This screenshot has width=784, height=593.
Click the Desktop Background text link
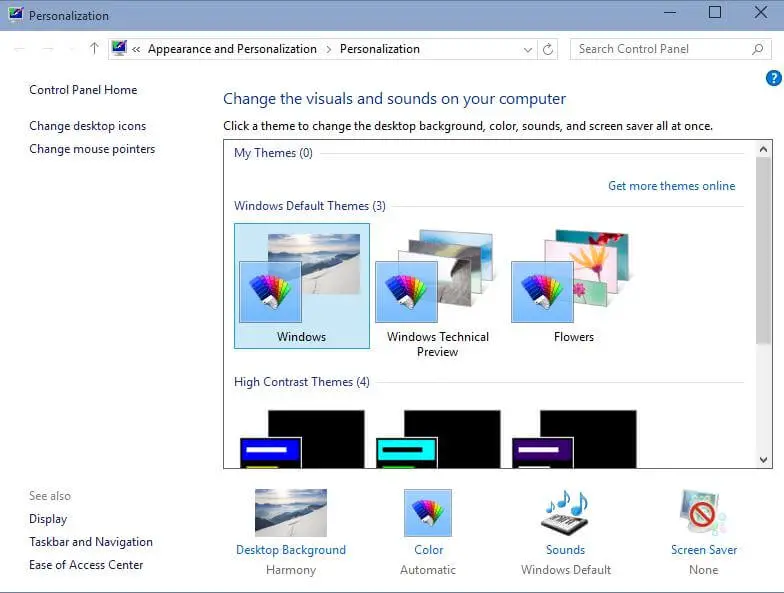click(290, 550)
